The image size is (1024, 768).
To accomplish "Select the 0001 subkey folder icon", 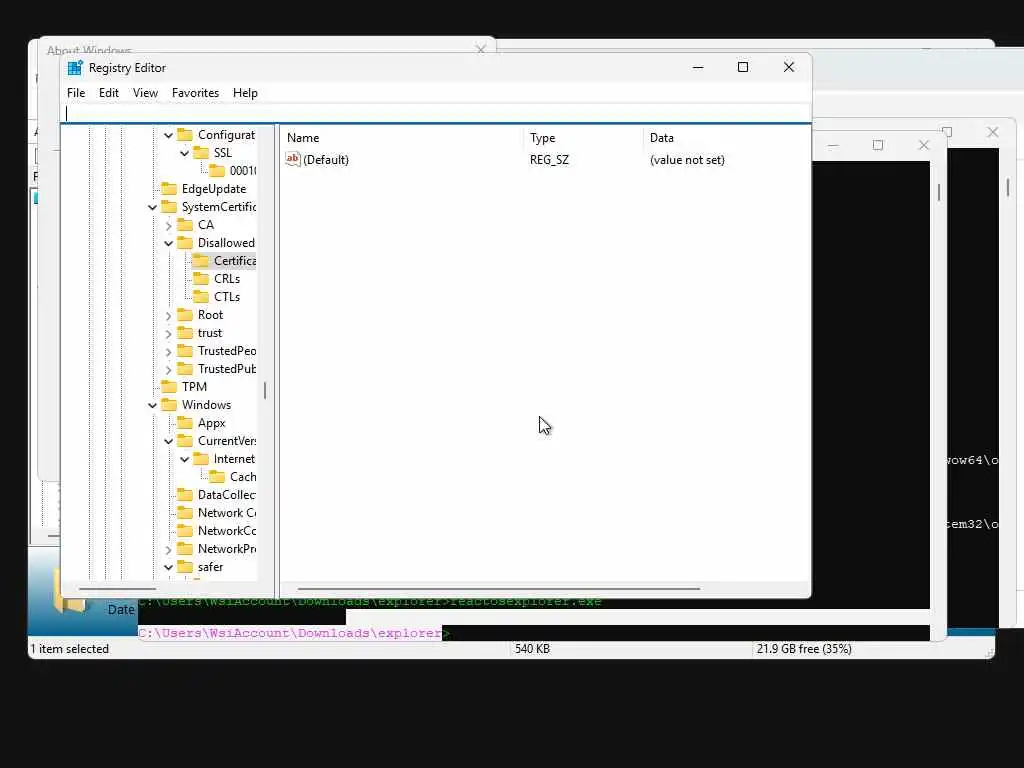I will point(217,170).
